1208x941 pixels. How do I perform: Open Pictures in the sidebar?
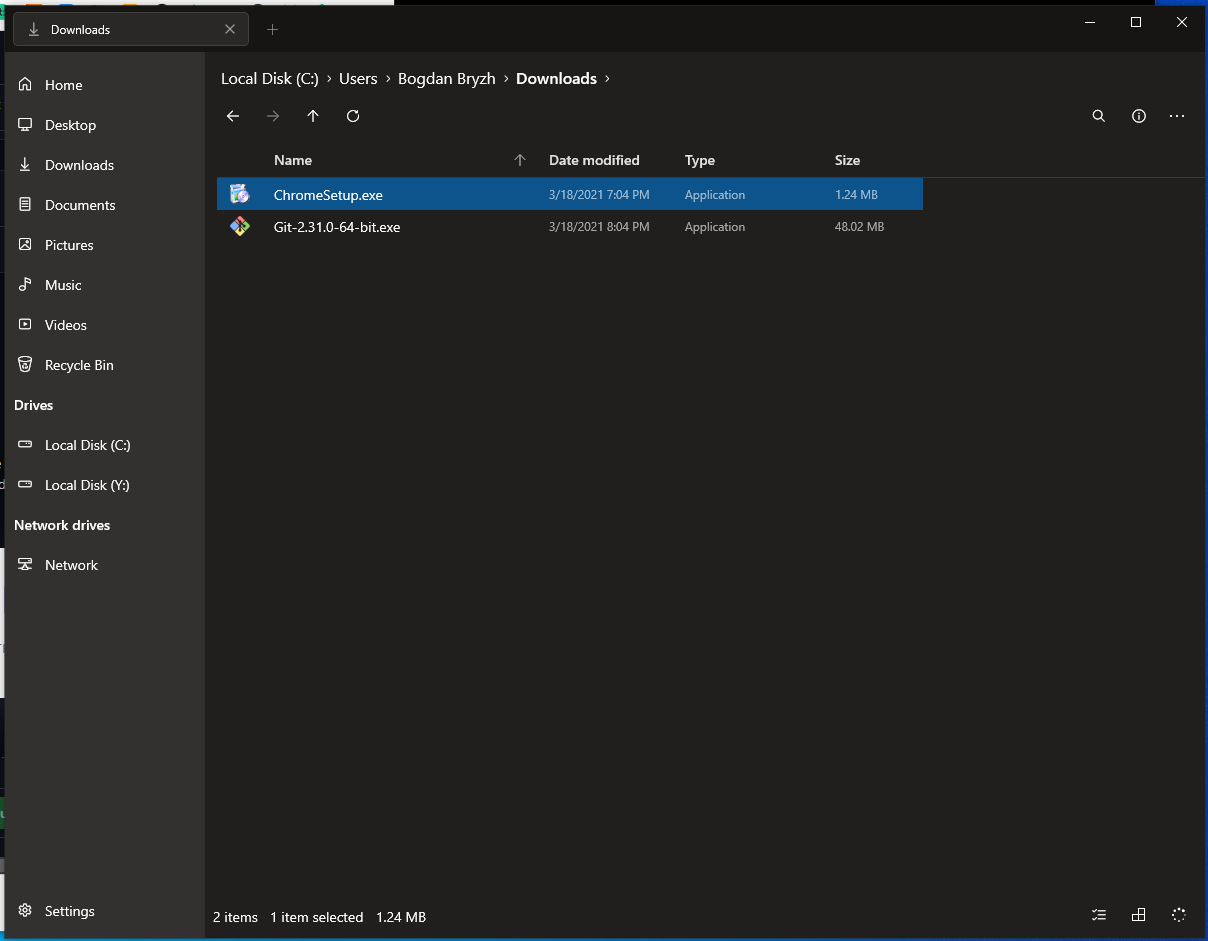(x=105, y=245)
